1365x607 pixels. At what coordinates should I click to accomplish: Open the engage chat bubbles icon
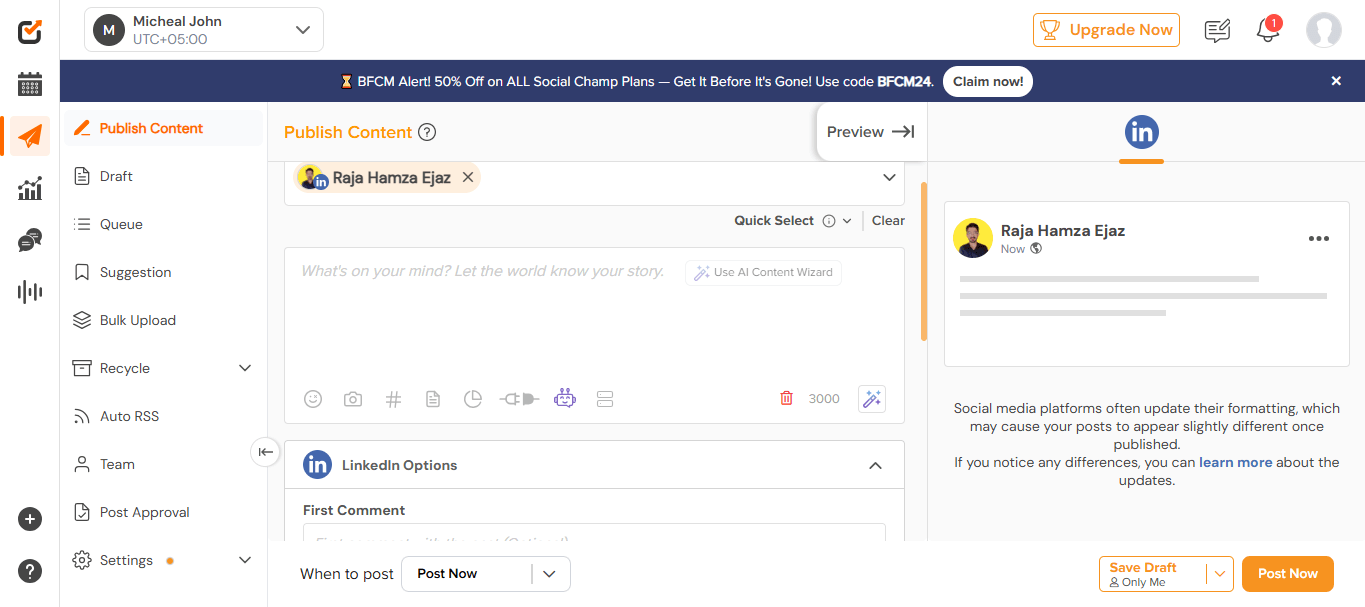30,240
